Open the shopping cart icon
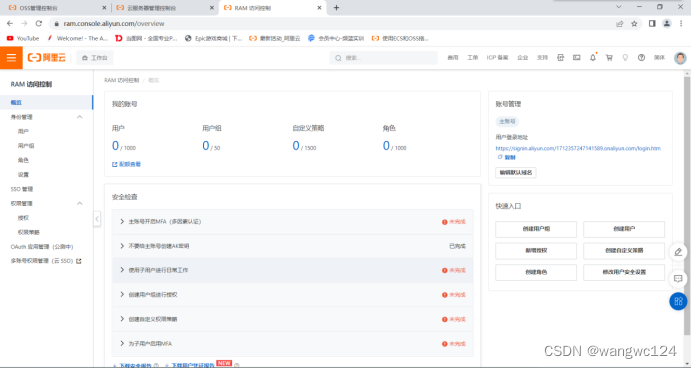692x368 pixels. tap(609, 58)
